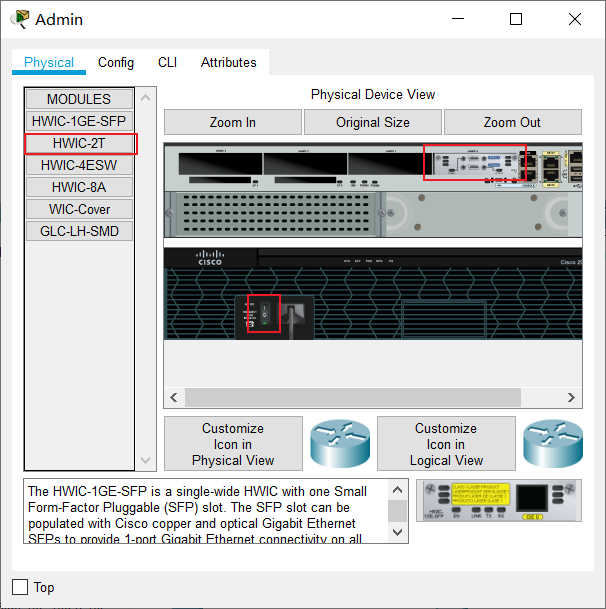Click description box scroll down arrow
This screenshot has width=606, height=609.
point(397,532)
